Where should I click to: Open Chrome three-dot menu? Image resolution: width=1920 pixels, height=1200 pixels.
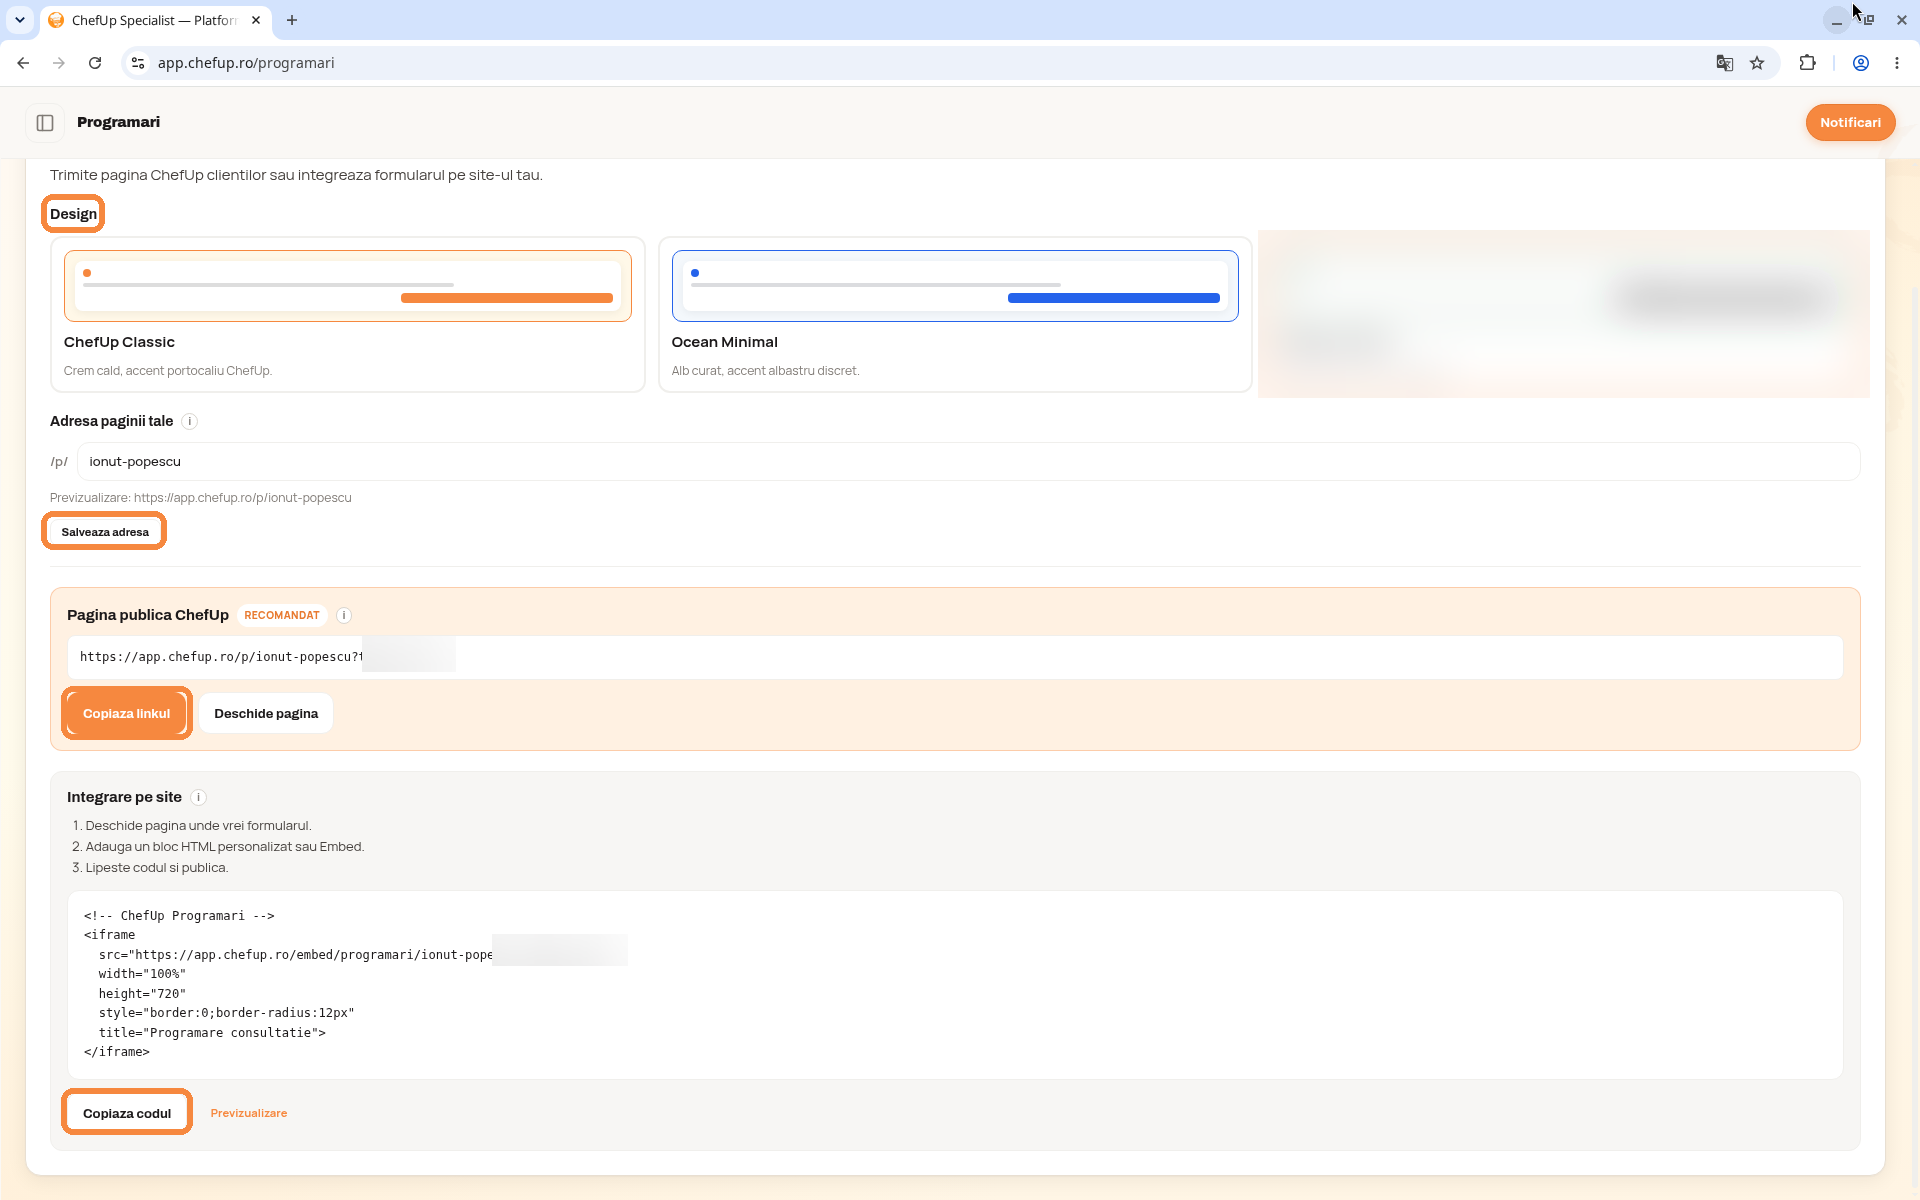1897,63
